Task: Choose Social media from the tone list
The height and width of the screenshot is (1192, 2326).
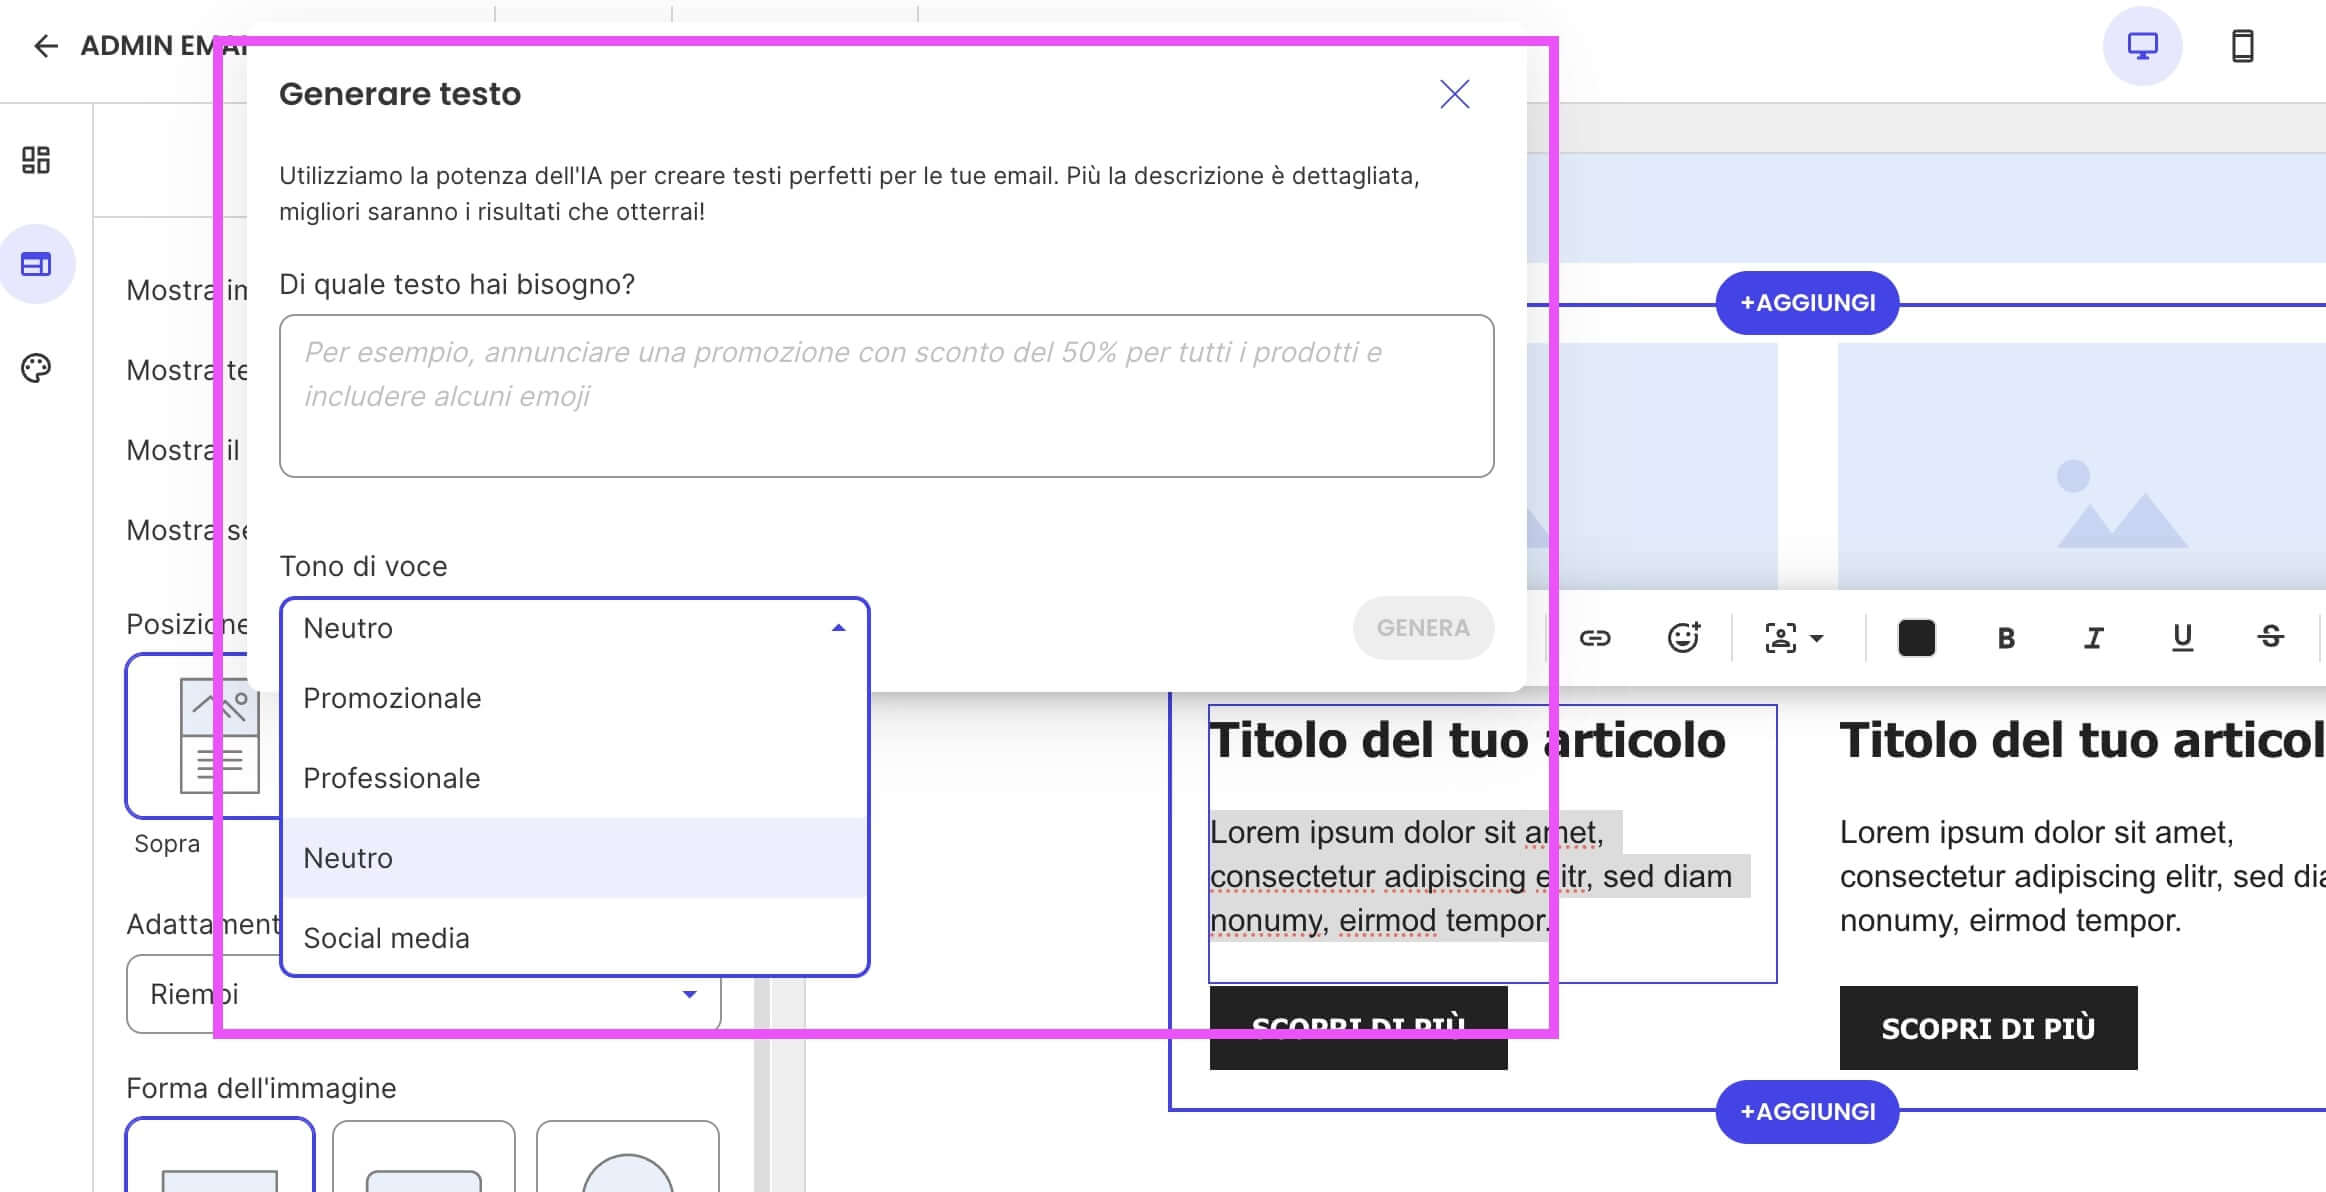Action: point(387,937)
